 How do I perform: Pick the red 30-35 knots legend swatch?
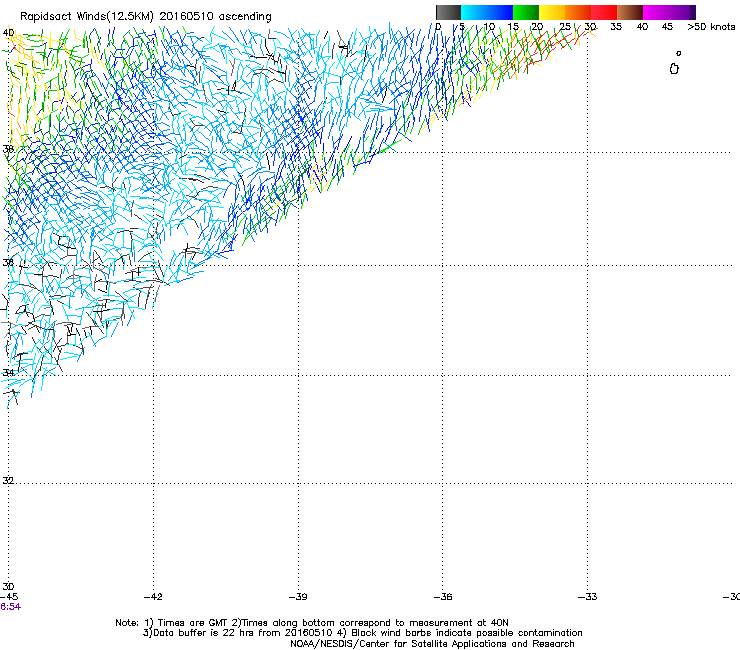click(x=604, y=12)
